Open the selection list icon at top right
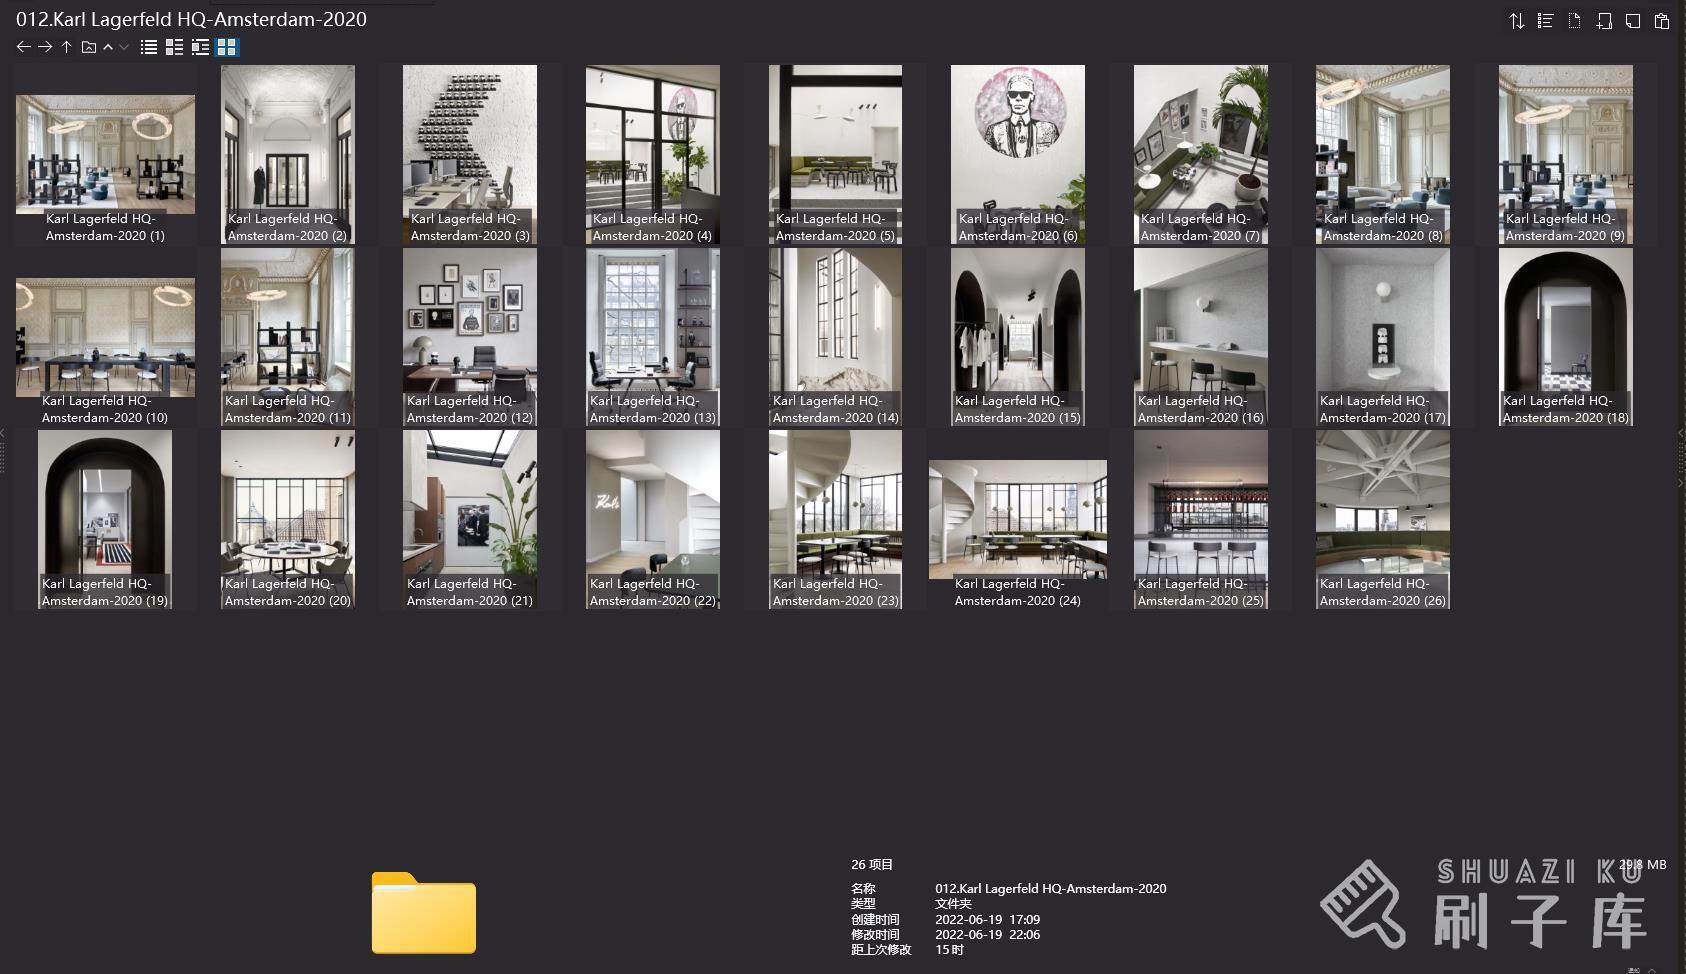This screenshot has height=974, width=1686. [1544, 20]
